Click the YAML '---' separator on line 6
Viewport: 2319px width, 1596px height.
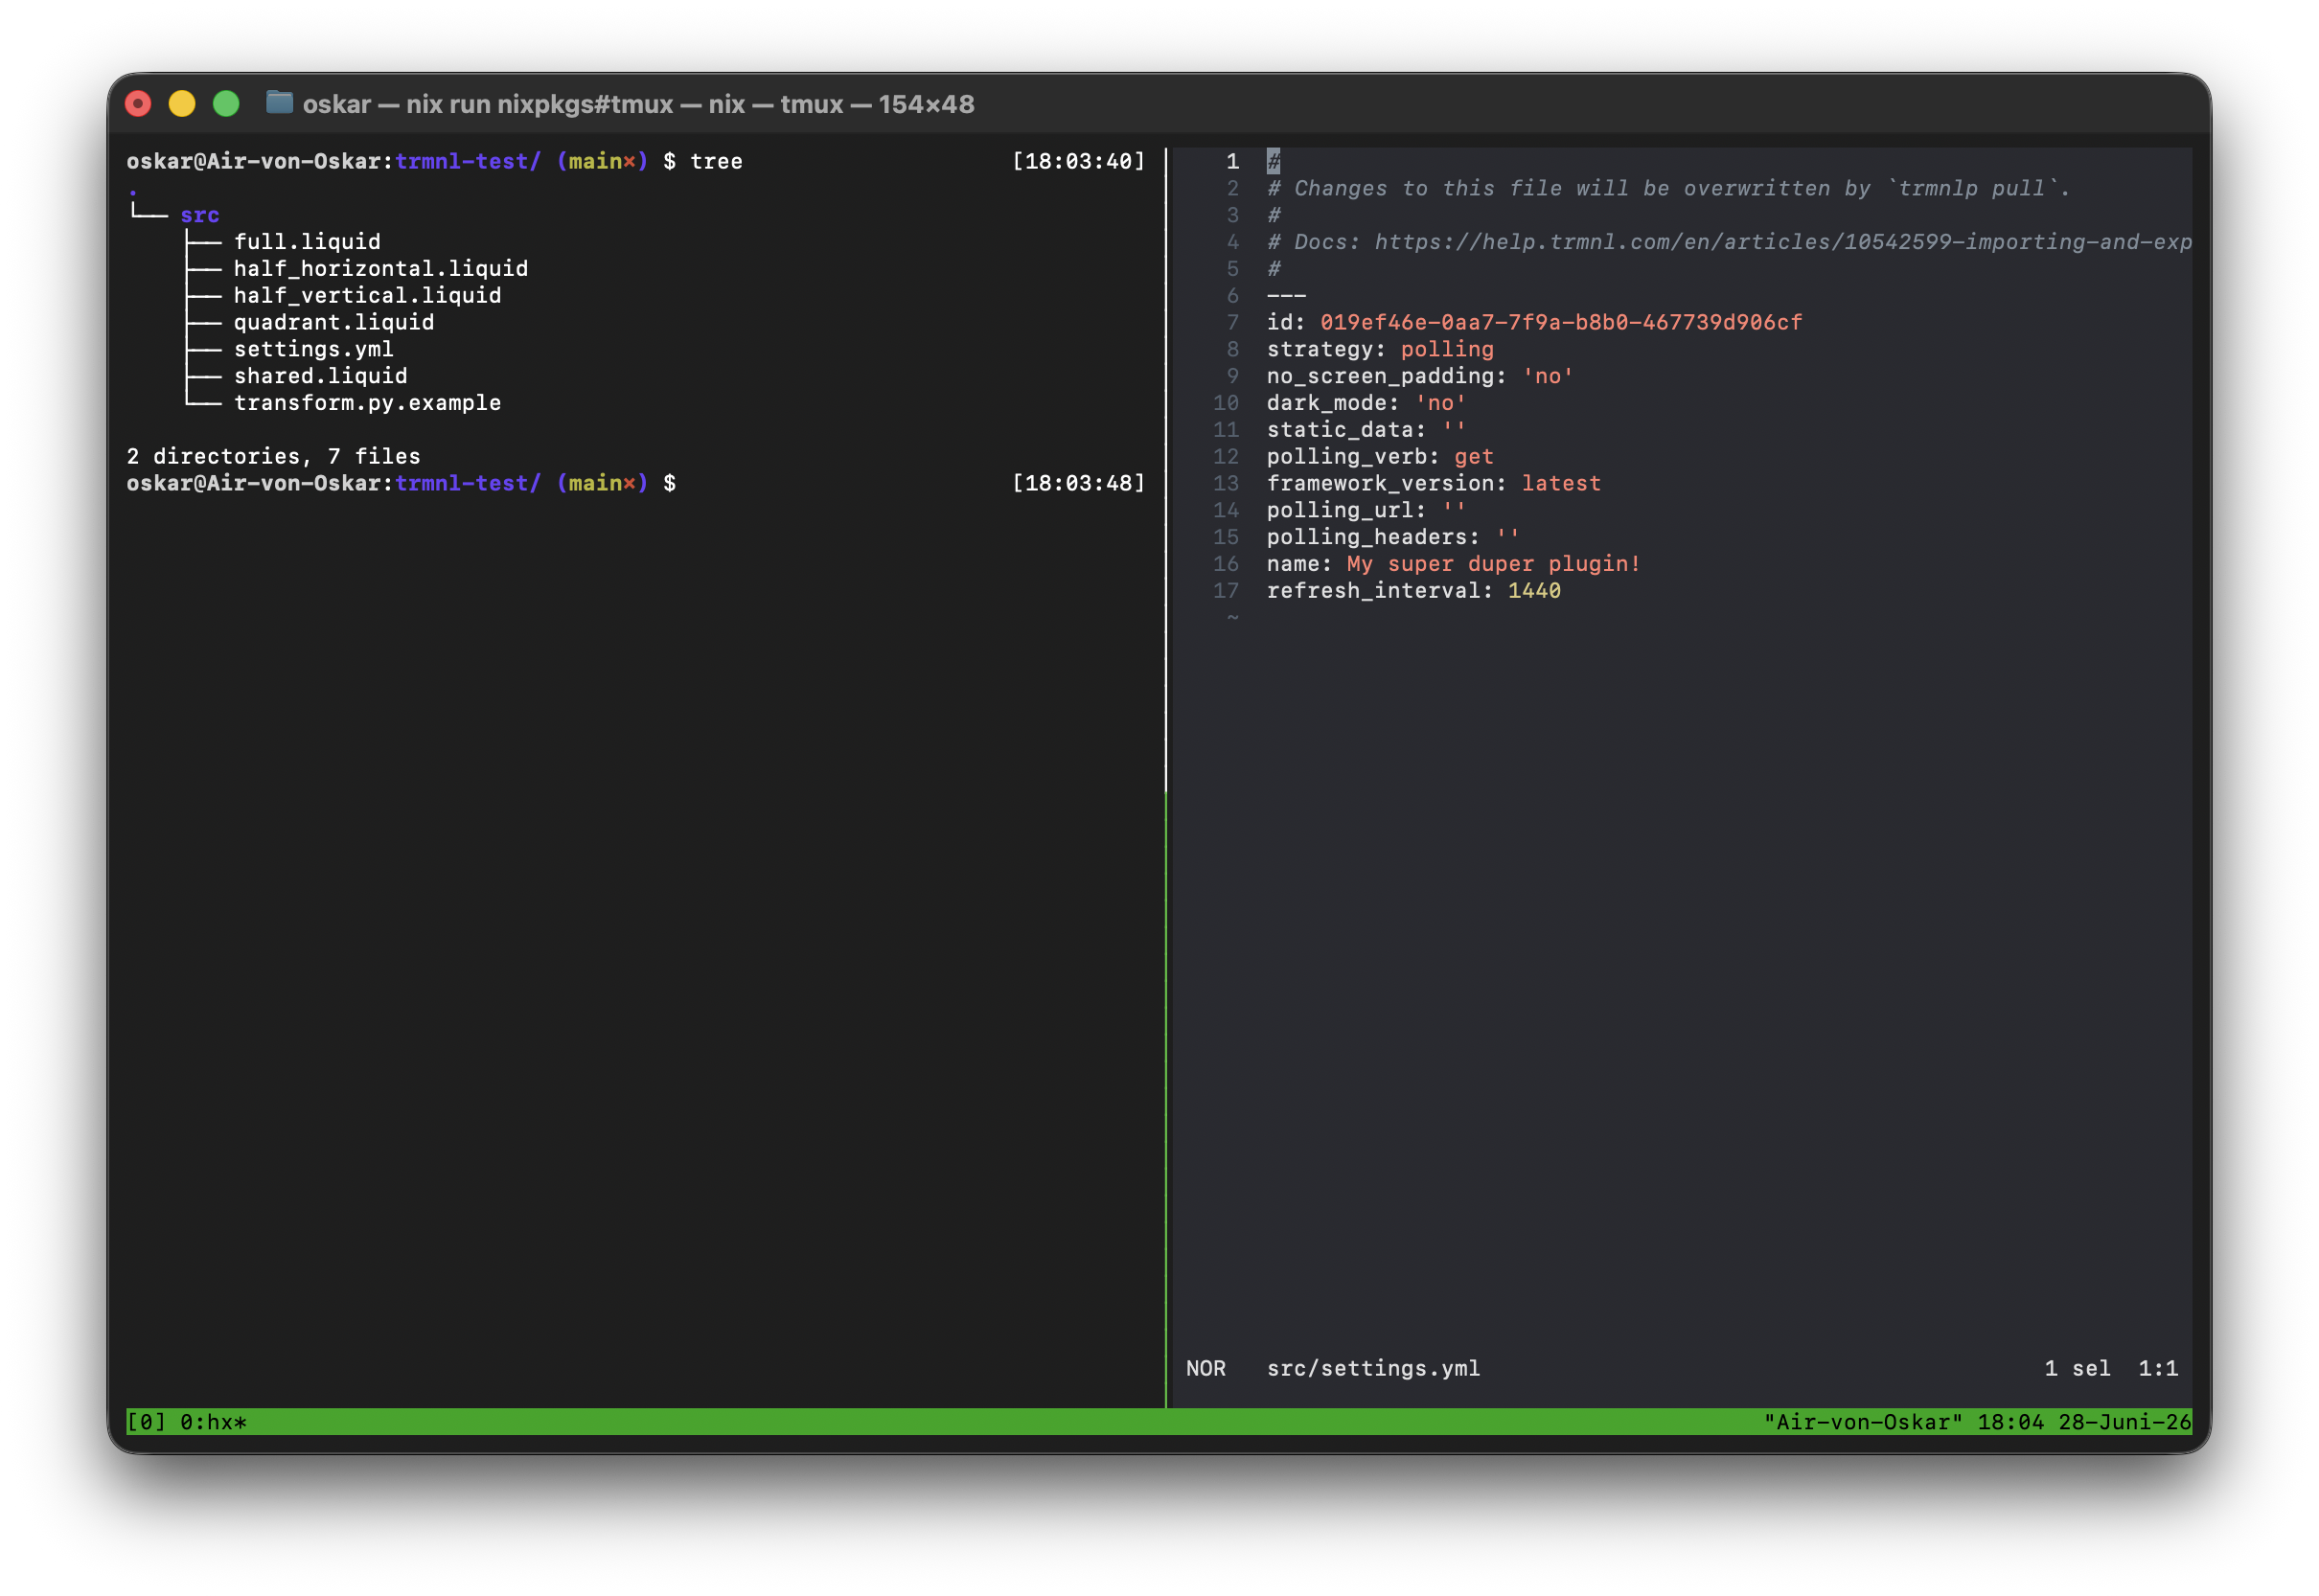(x=1286, y=296)
